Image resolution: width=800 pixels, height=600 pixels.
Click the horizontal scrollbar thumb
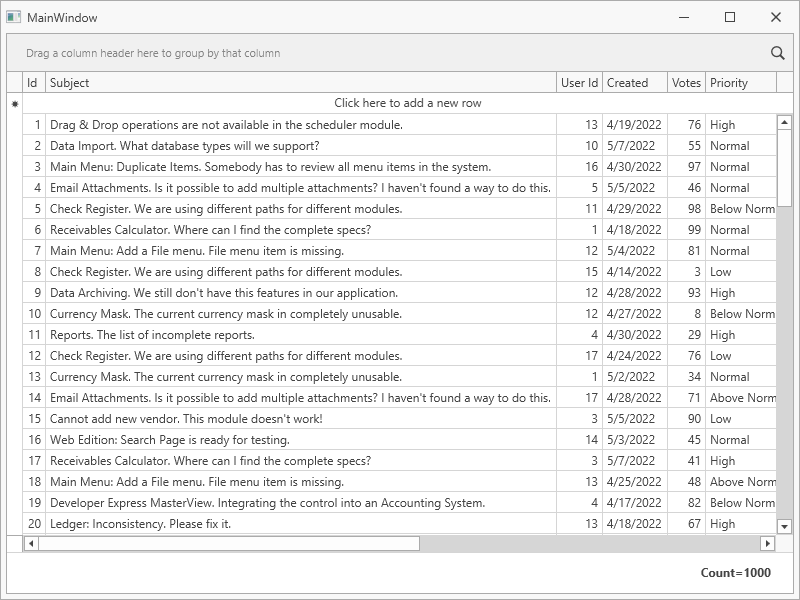coord(229,543)
